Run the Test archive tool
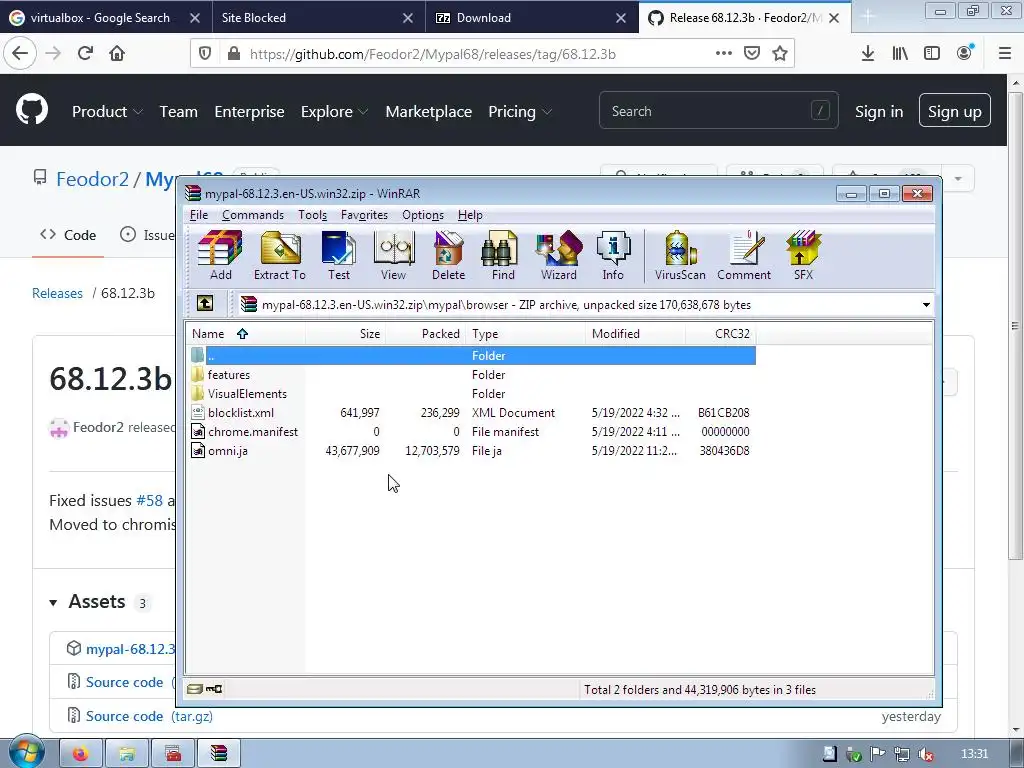 [338, 255]
